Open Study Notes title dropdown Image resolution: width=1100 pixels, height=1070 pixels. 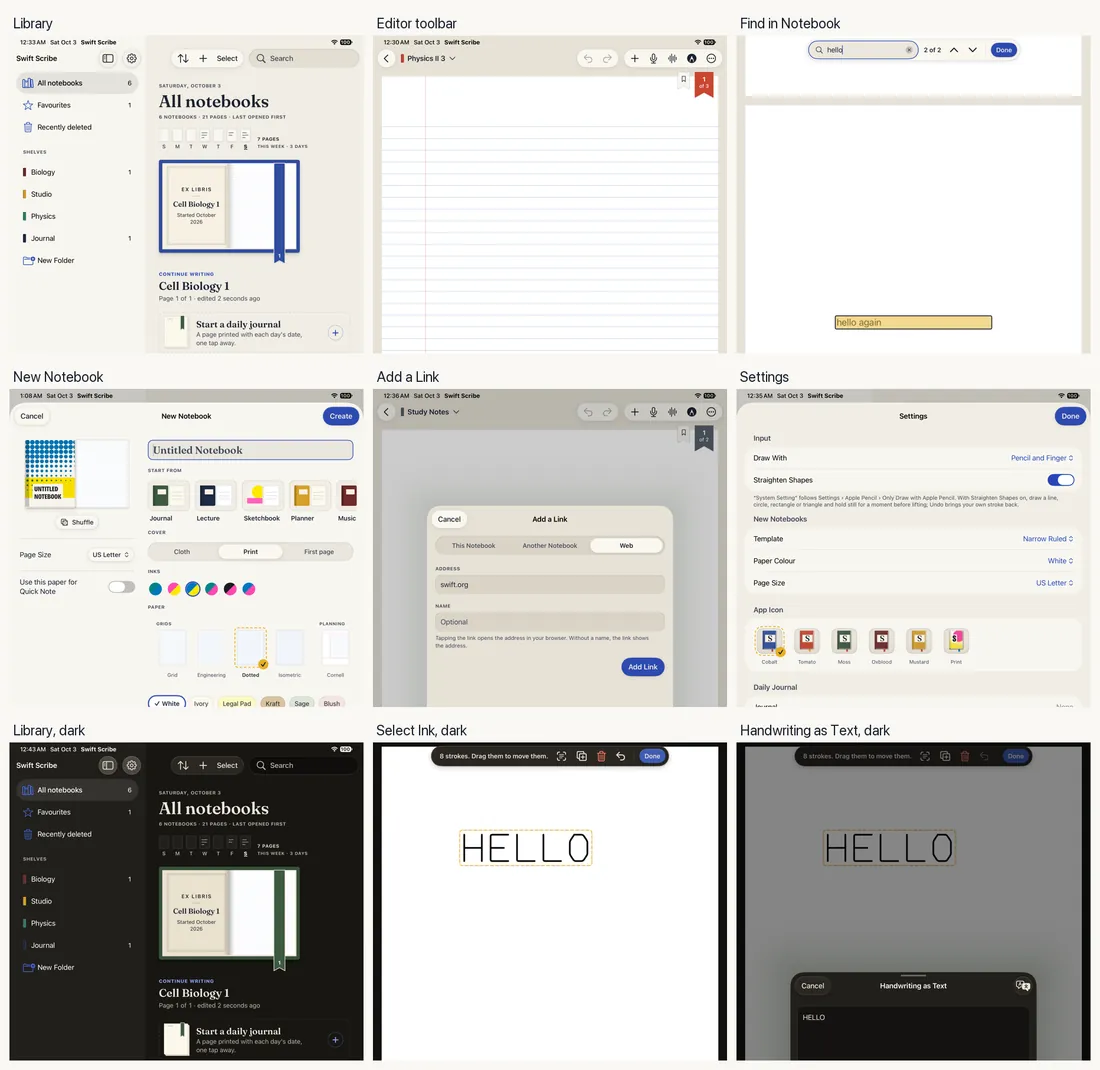click(430, 412)
